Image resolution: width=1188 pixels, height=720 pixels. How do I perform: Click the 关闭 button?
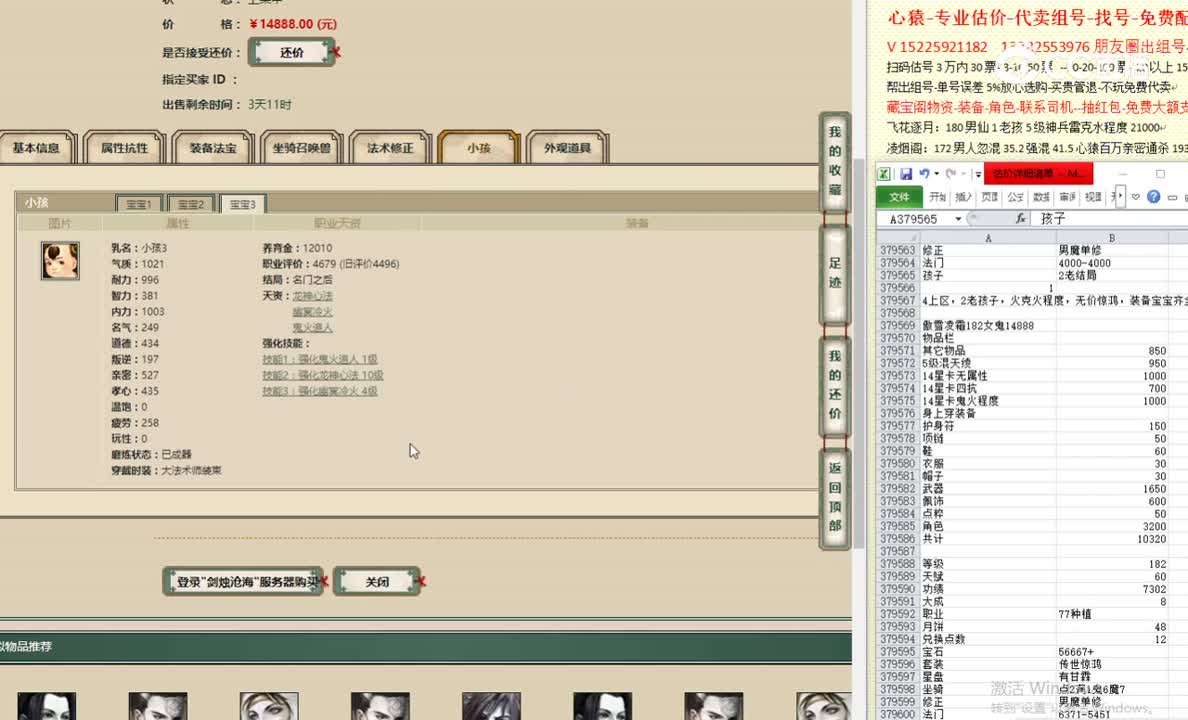(x=377, y=581)
